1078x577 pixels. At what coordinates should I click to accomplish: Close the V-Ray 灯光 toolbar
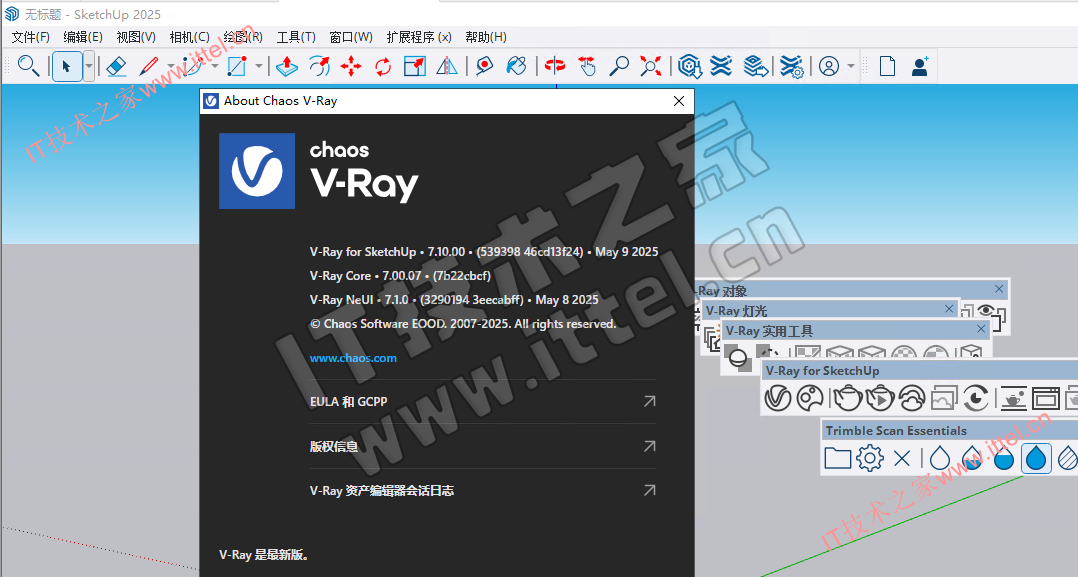pos(949,309)
